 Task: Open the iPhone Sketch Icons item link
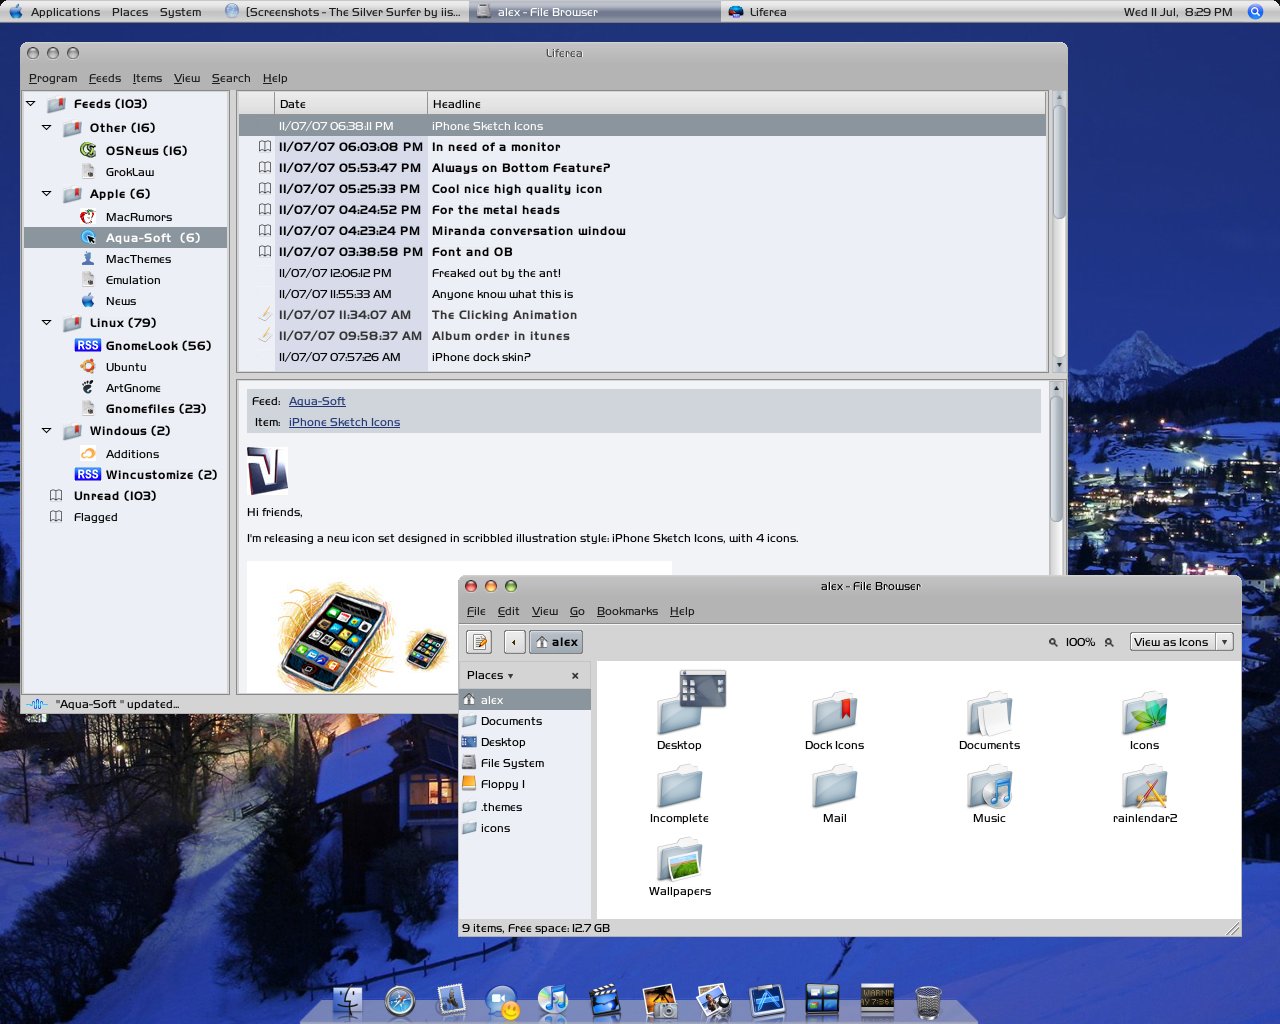coord(344,422)
